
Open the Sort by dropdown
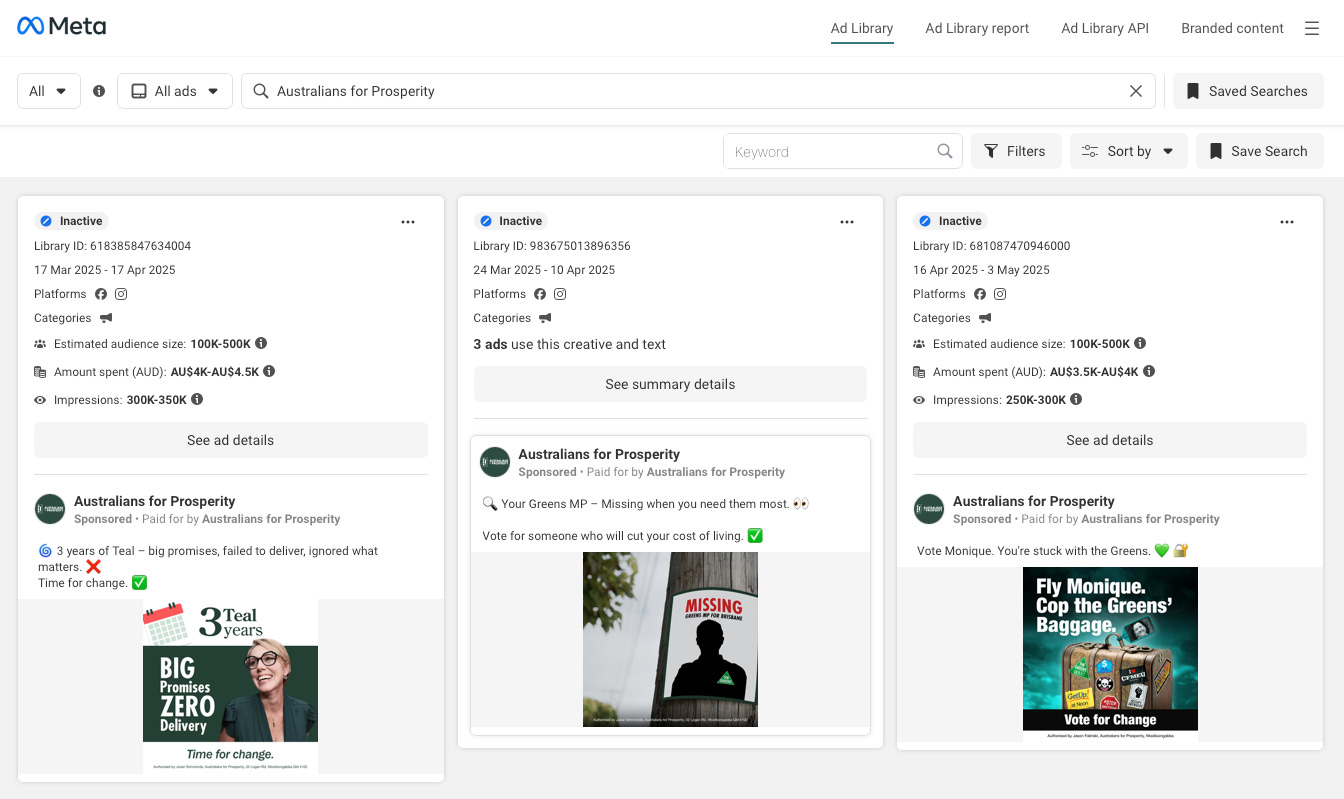1129,151
